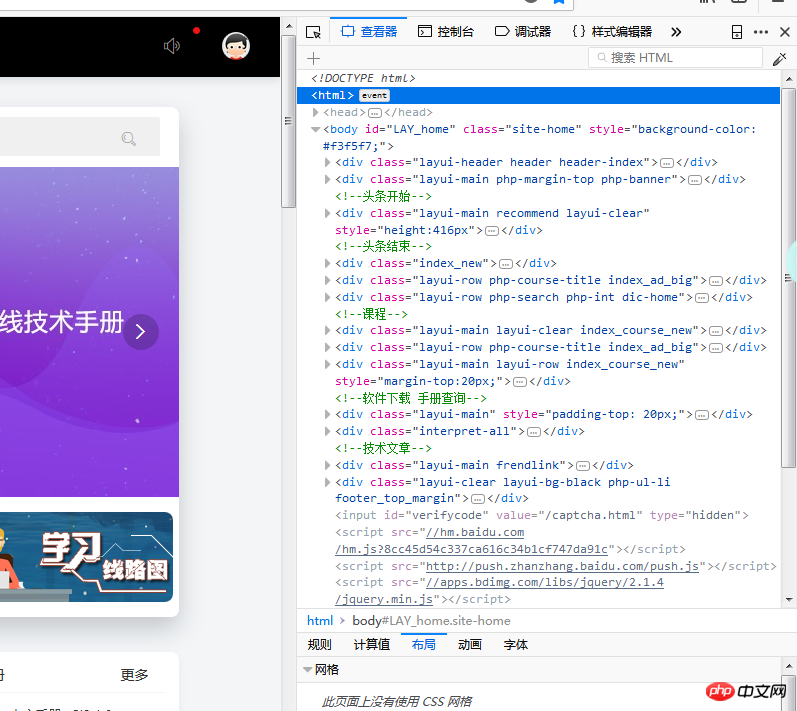Open the 字体 fonts tab
The image size is (797, 711).
coord(515,645)
